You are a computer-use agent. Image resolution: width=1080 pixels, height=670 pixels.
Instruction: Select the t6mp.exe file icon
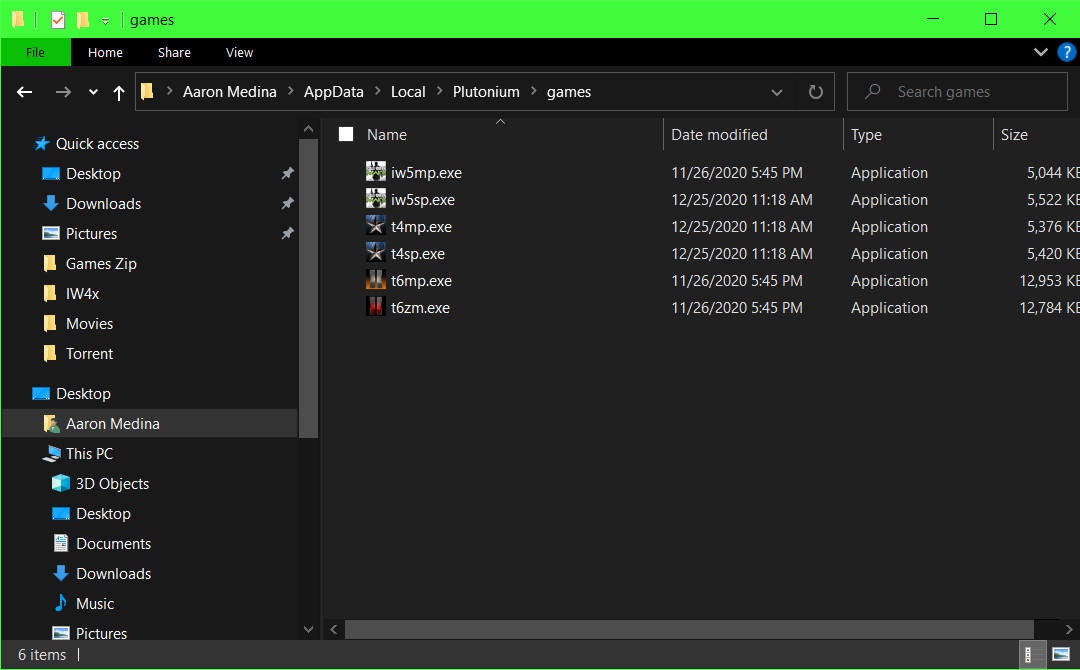click(x=375, y=280)
